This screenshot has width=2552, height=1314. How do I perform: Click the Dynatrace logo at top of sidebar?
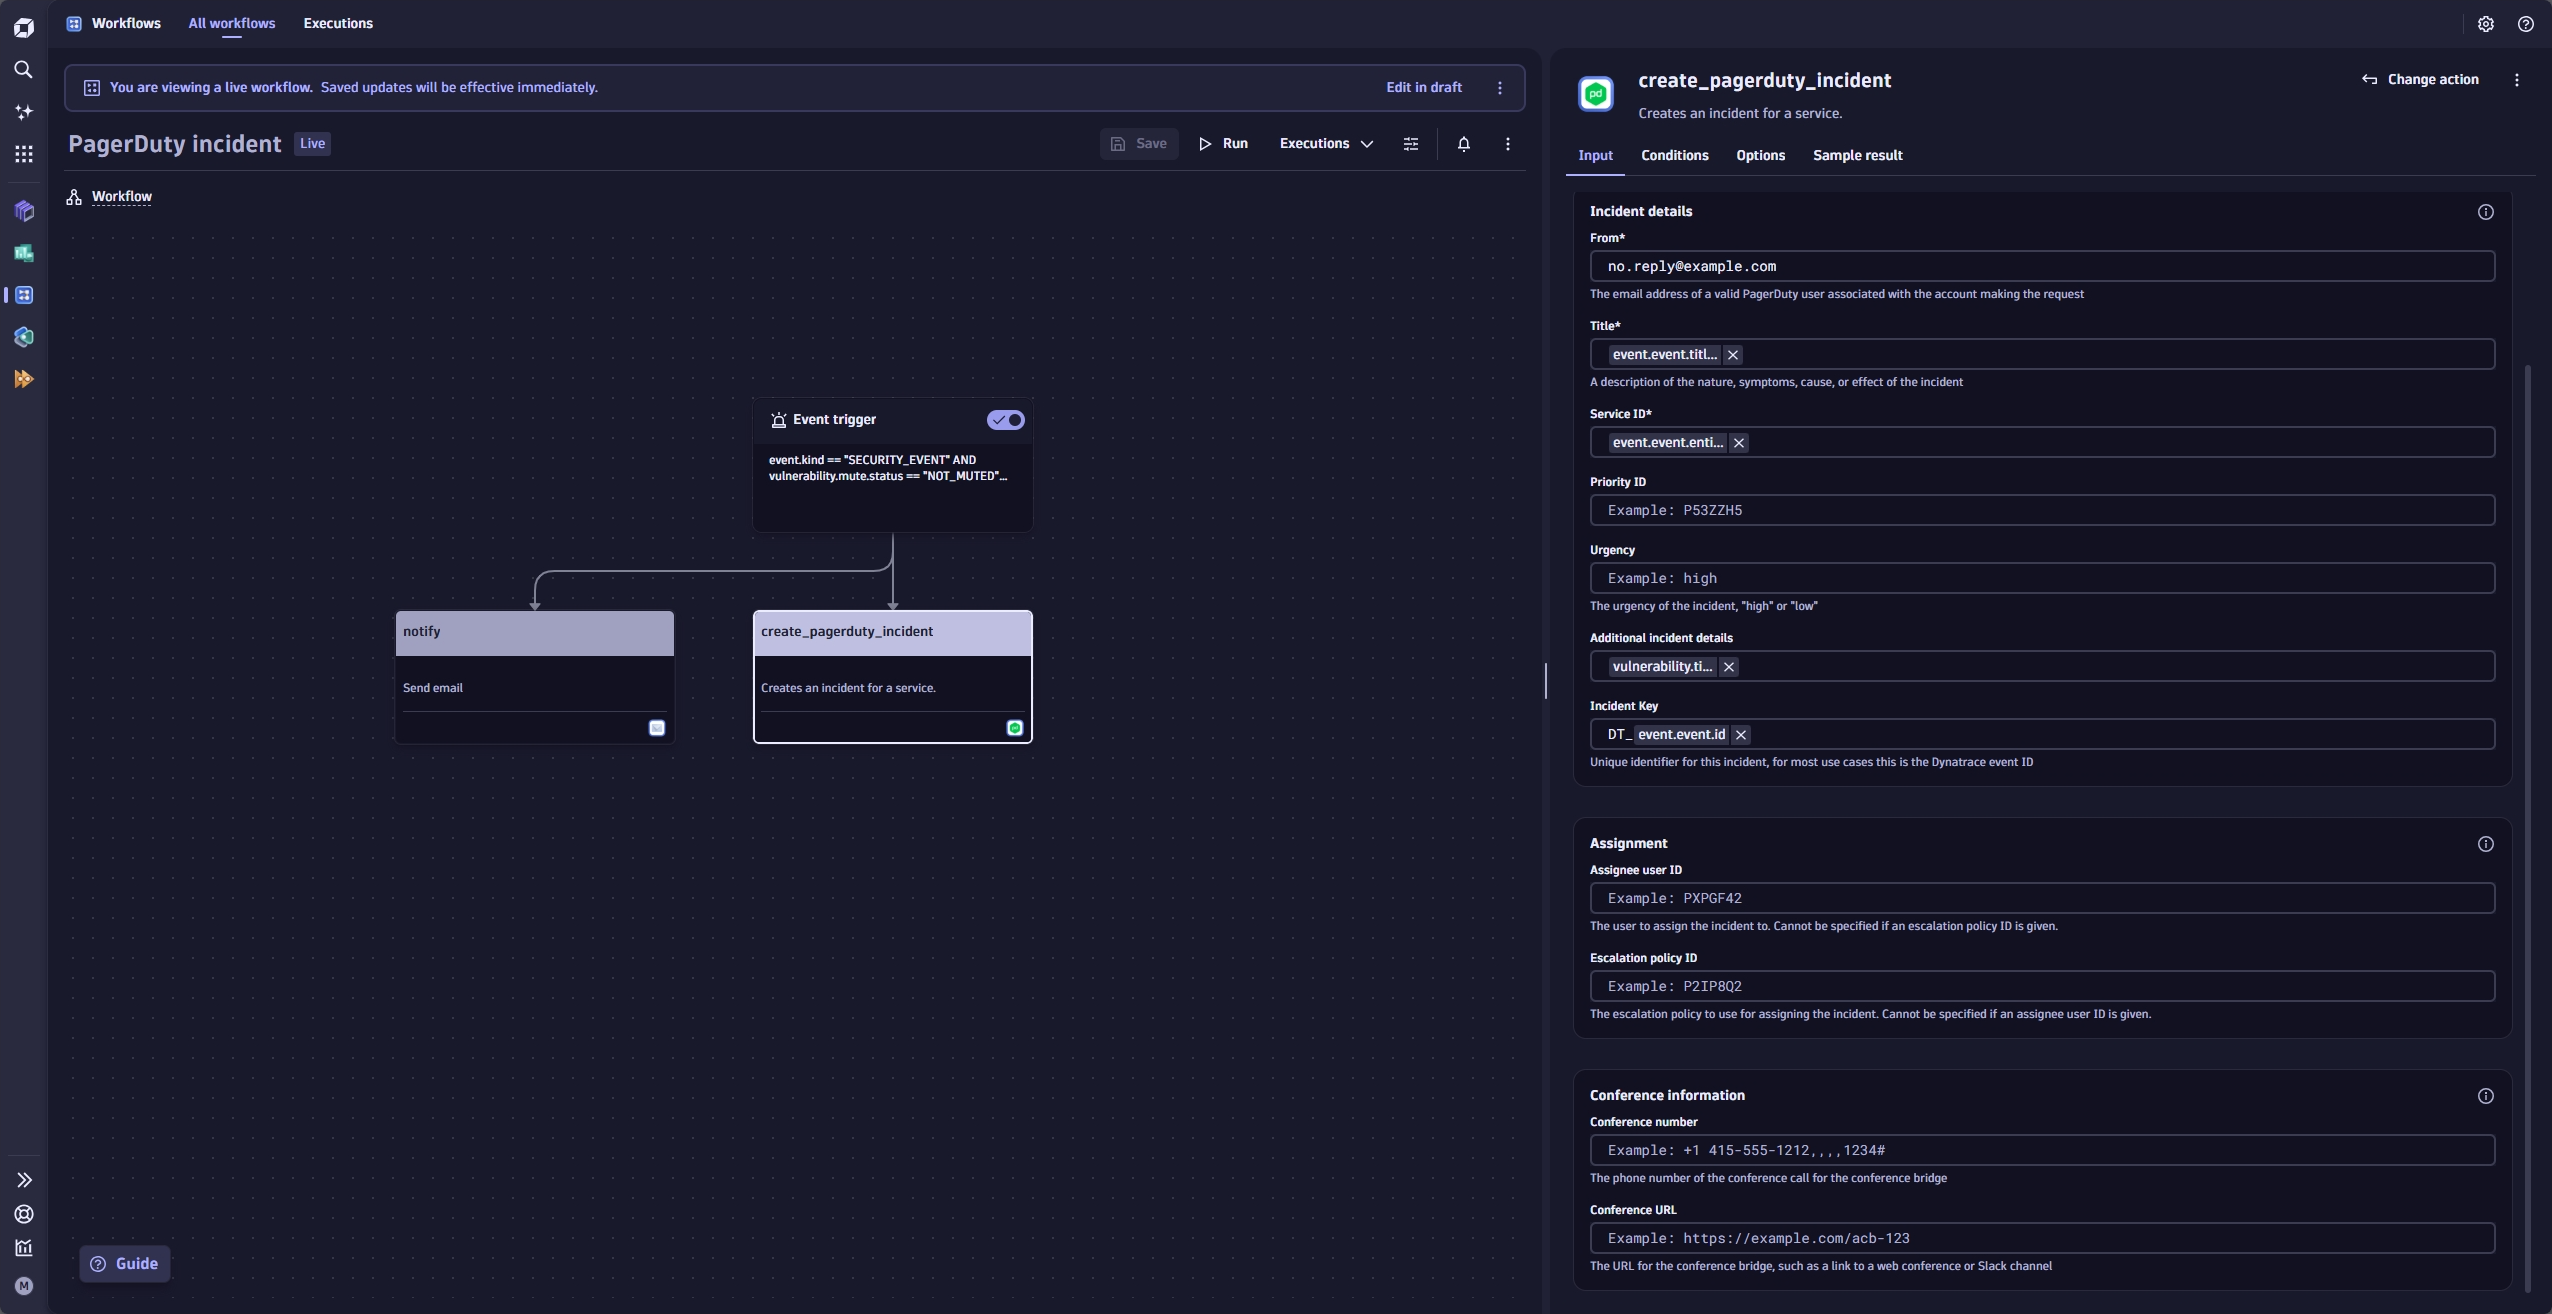[24, 26]
